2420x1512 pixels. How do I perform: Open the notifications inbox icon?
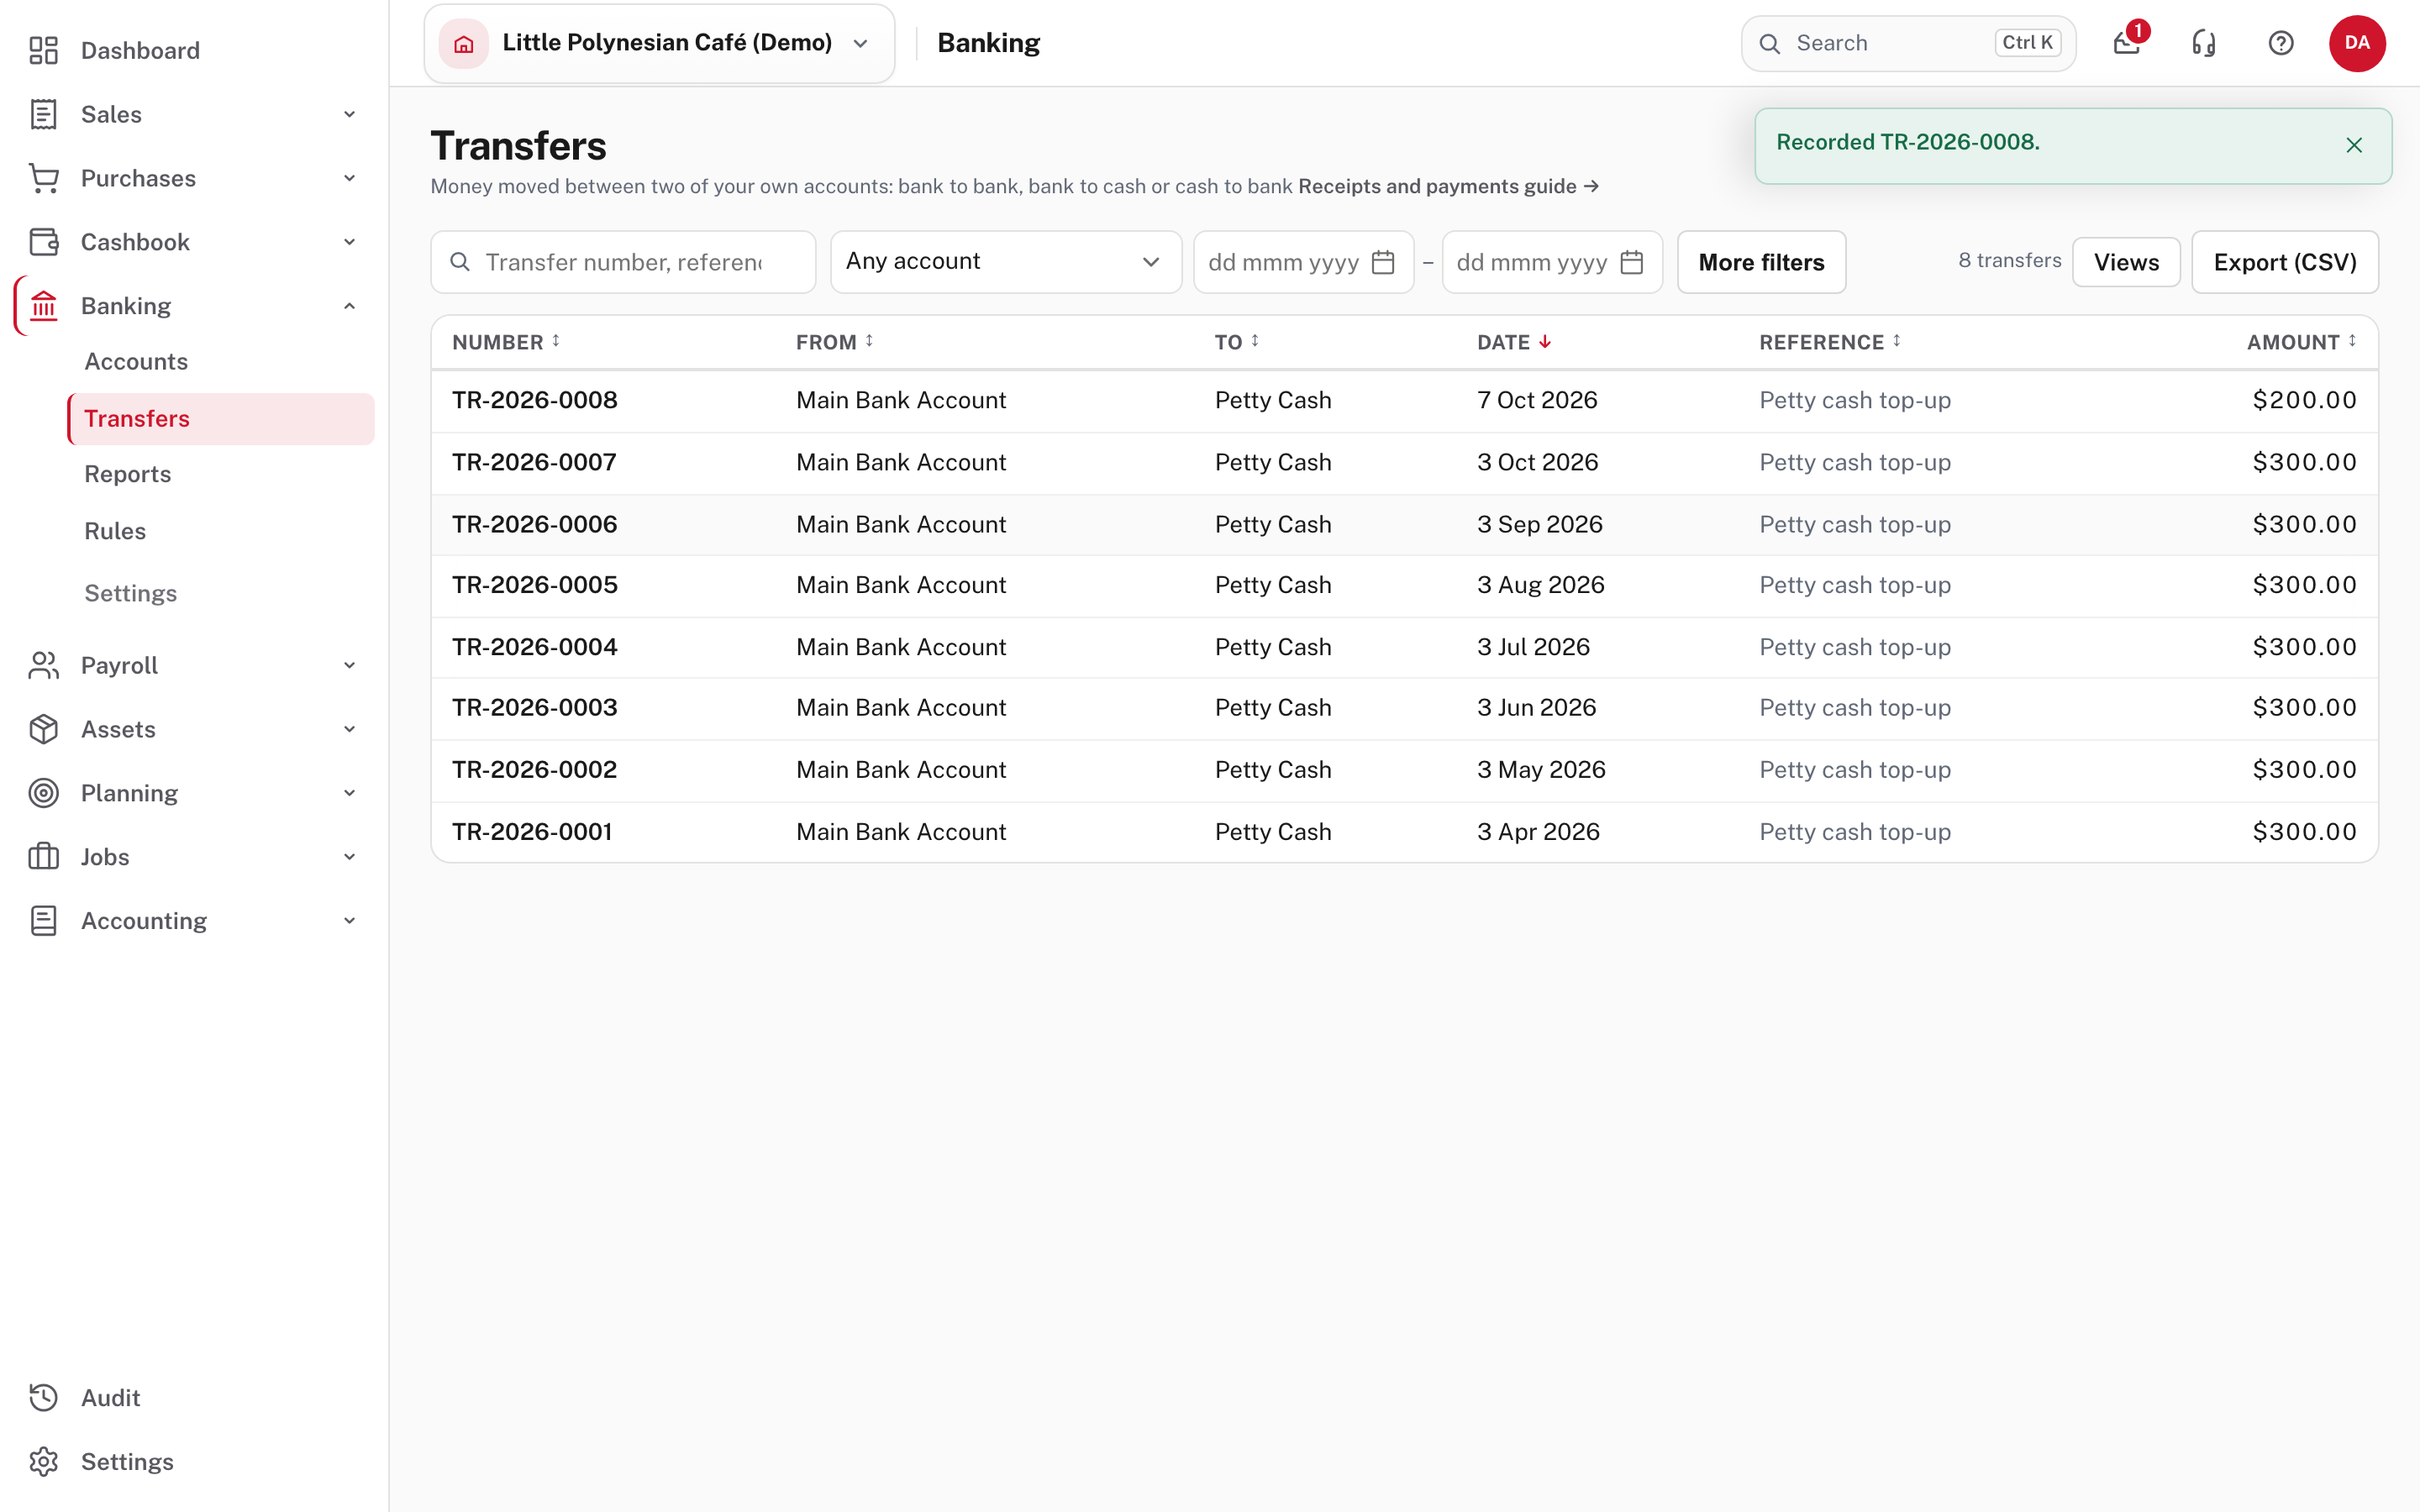tap(2127, 43)
